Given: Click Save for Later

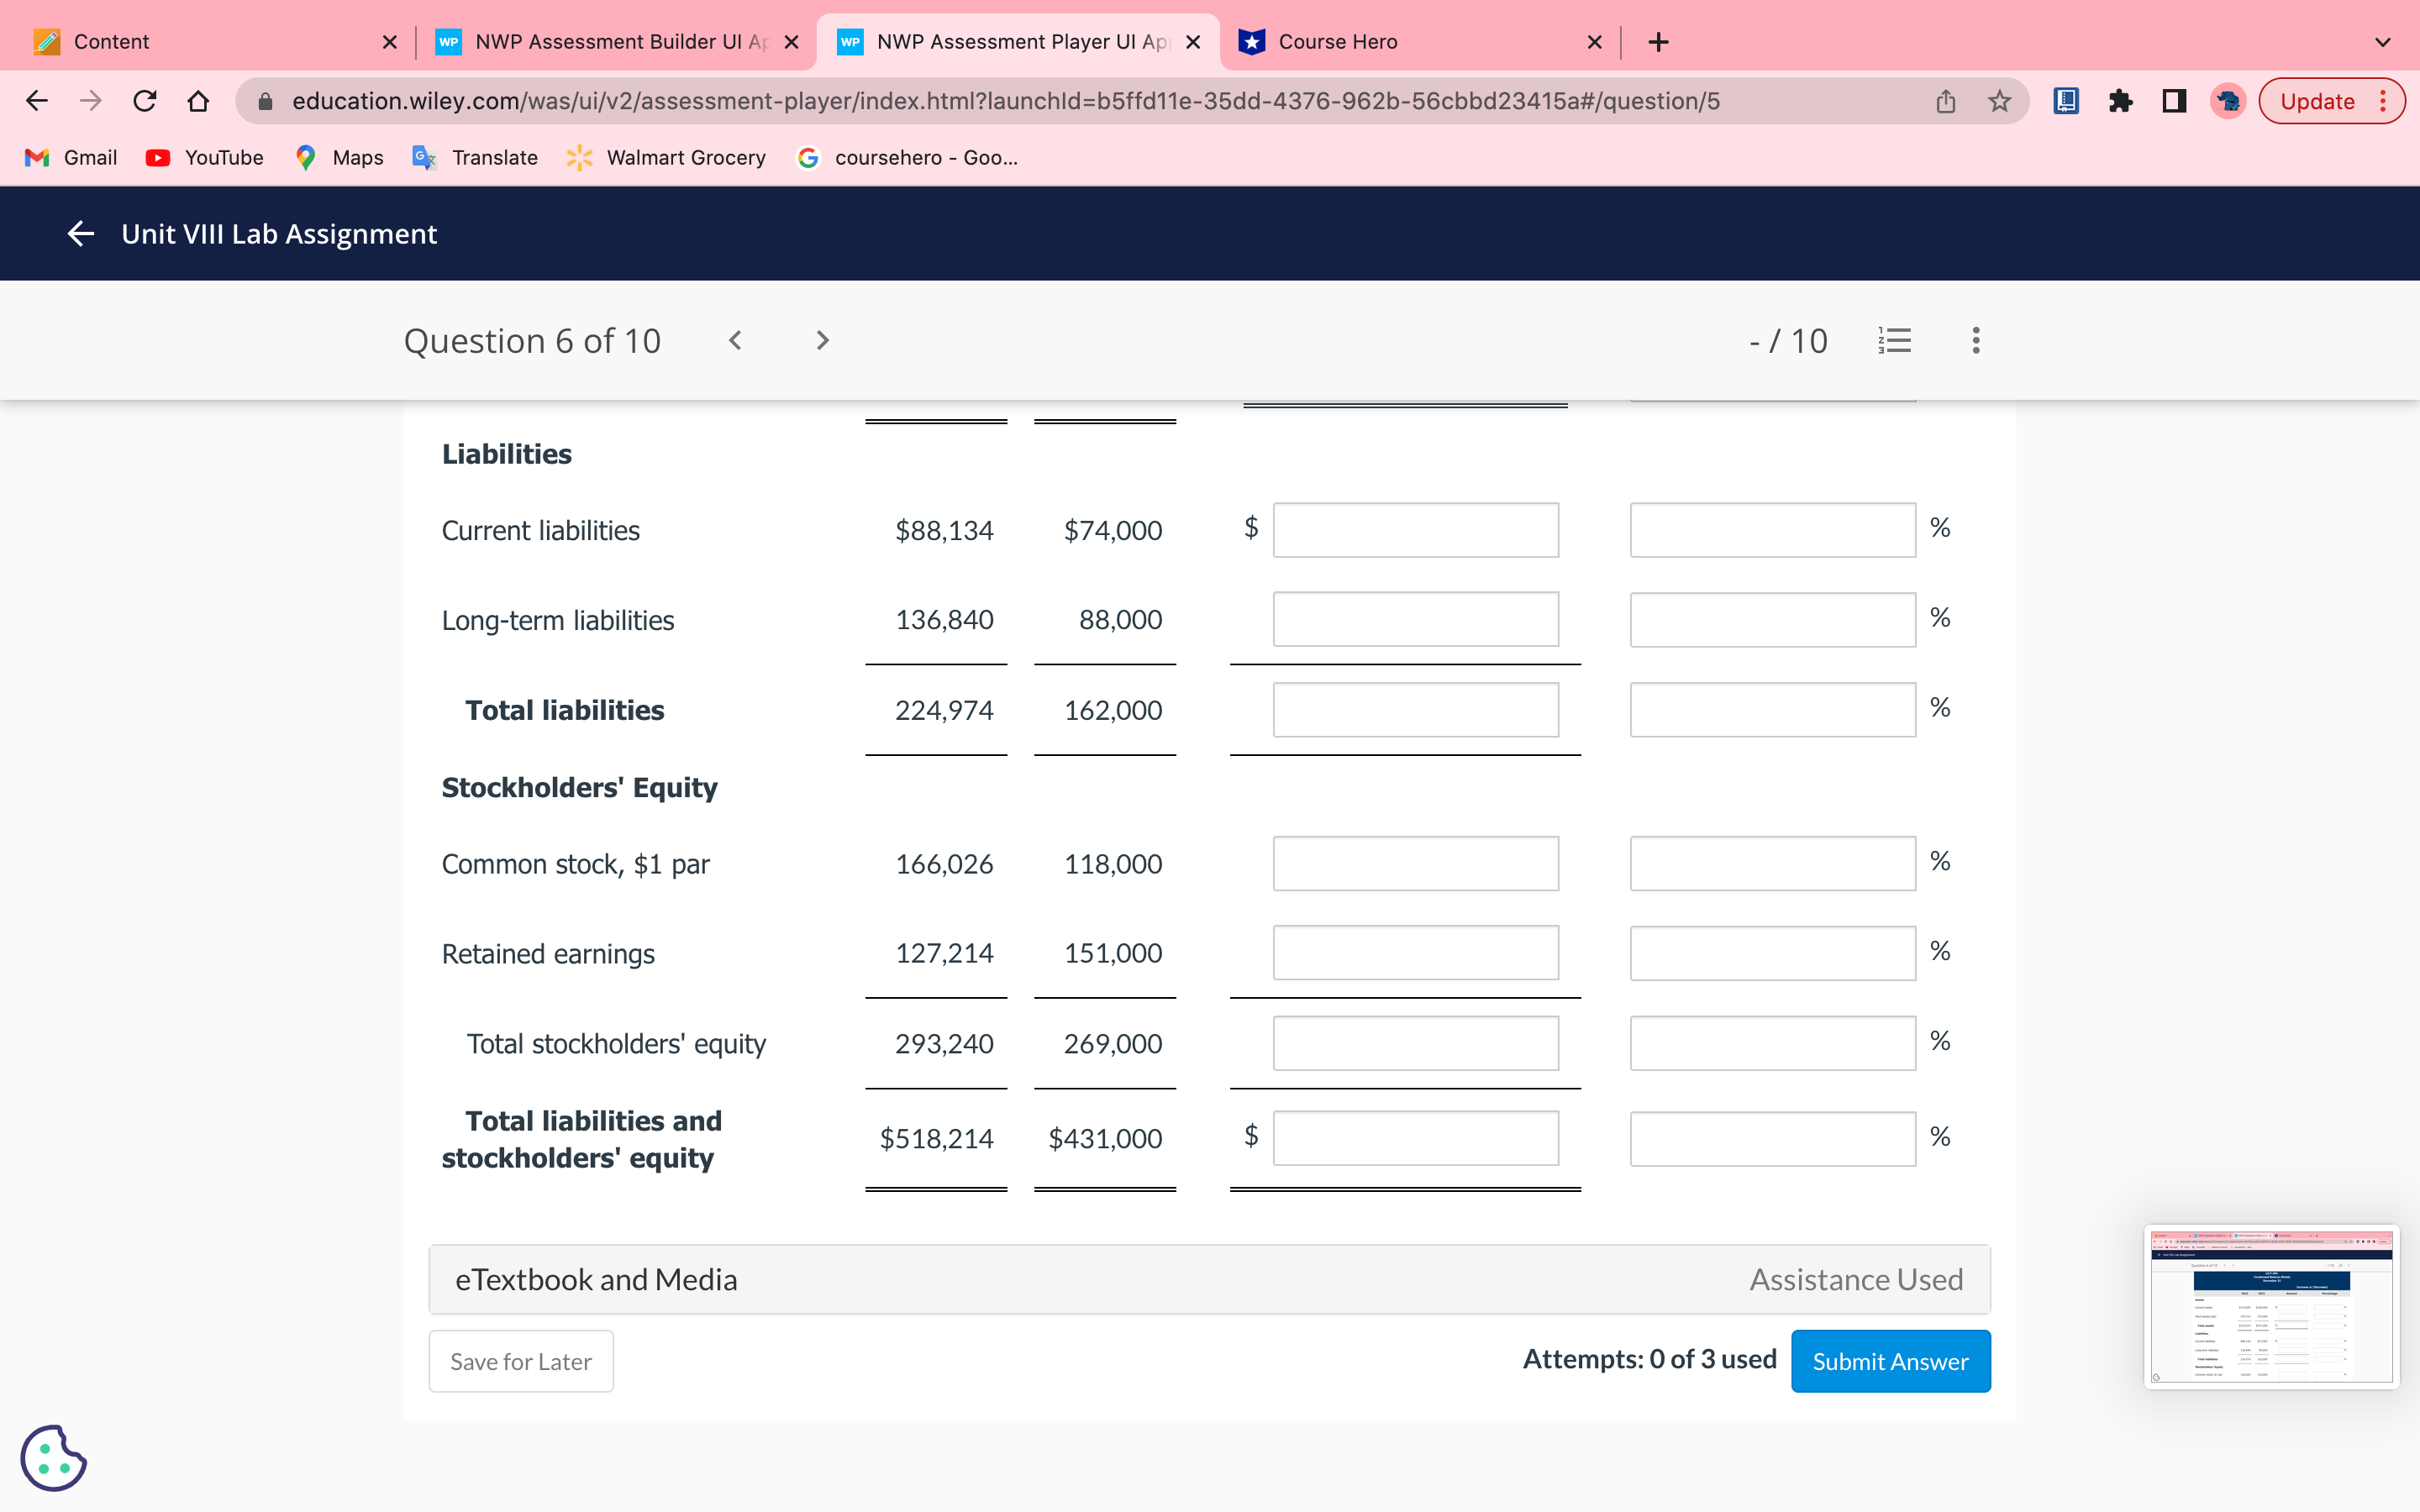Looking at the screenshot, I should pyautogui.click(x=520, y=1360).
